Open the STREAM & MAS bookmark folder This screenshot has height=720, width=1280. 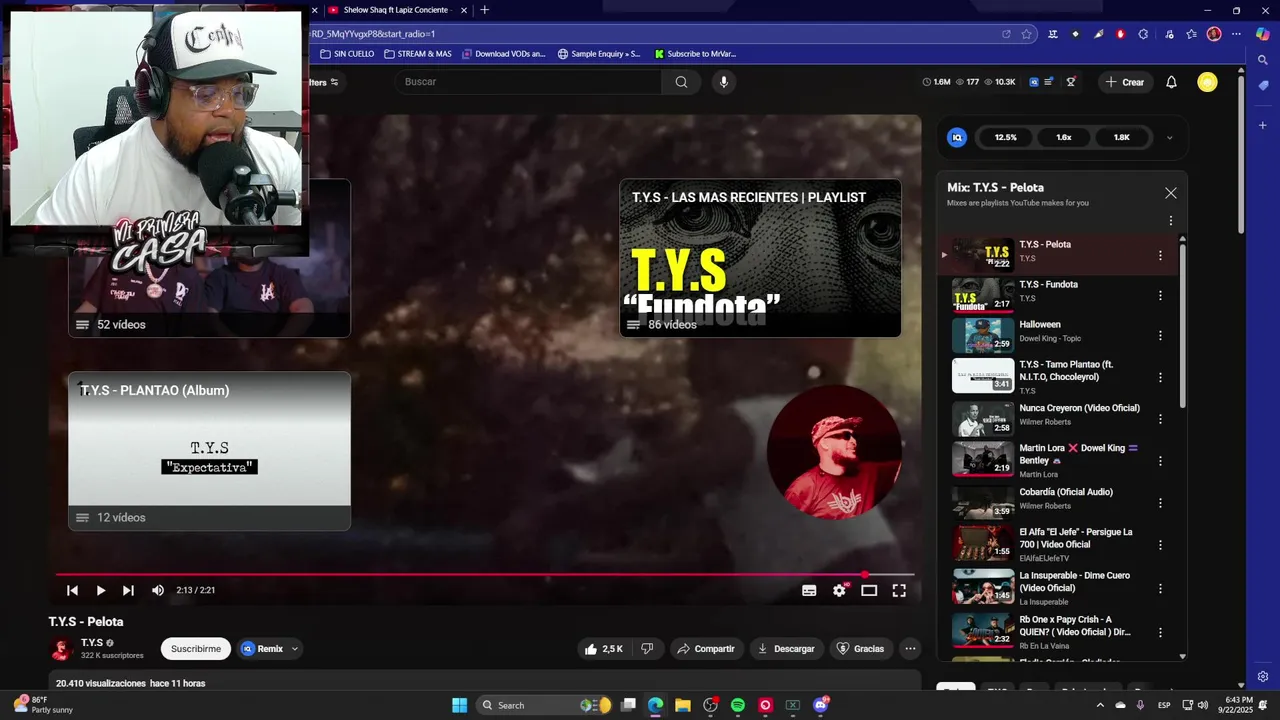coord(418,54)
